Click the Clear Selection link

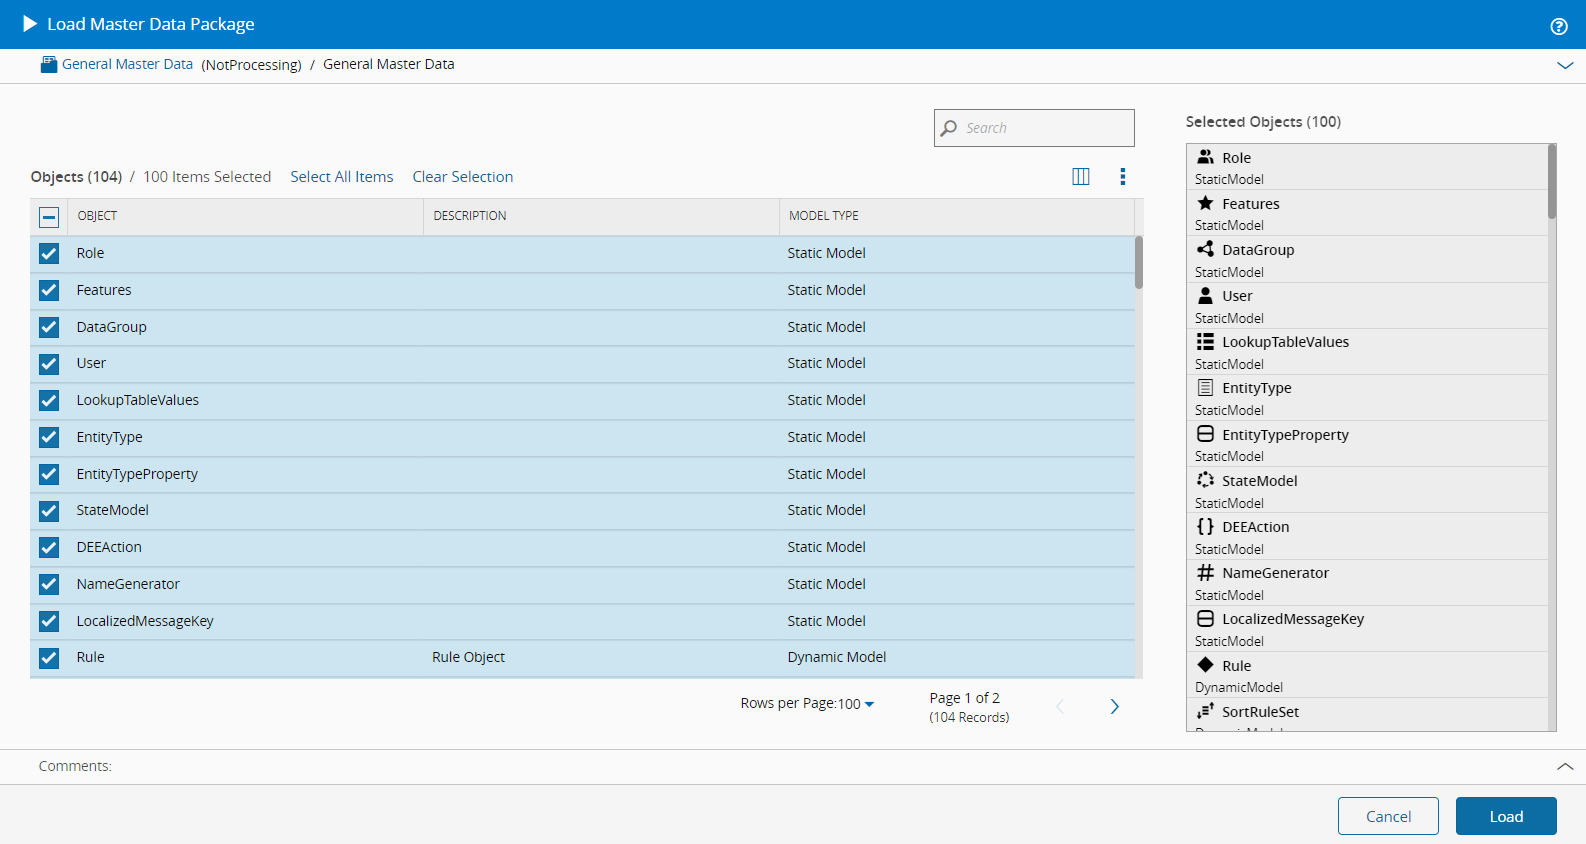(462, 177)
